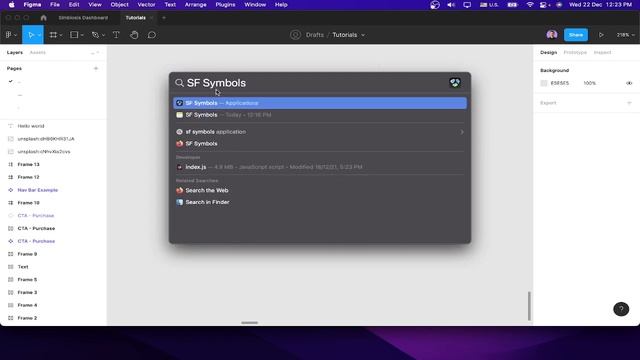Collapse the pages list chevron in Layers panel
This screenshot has height=360, width=640.
coord(98,53)
